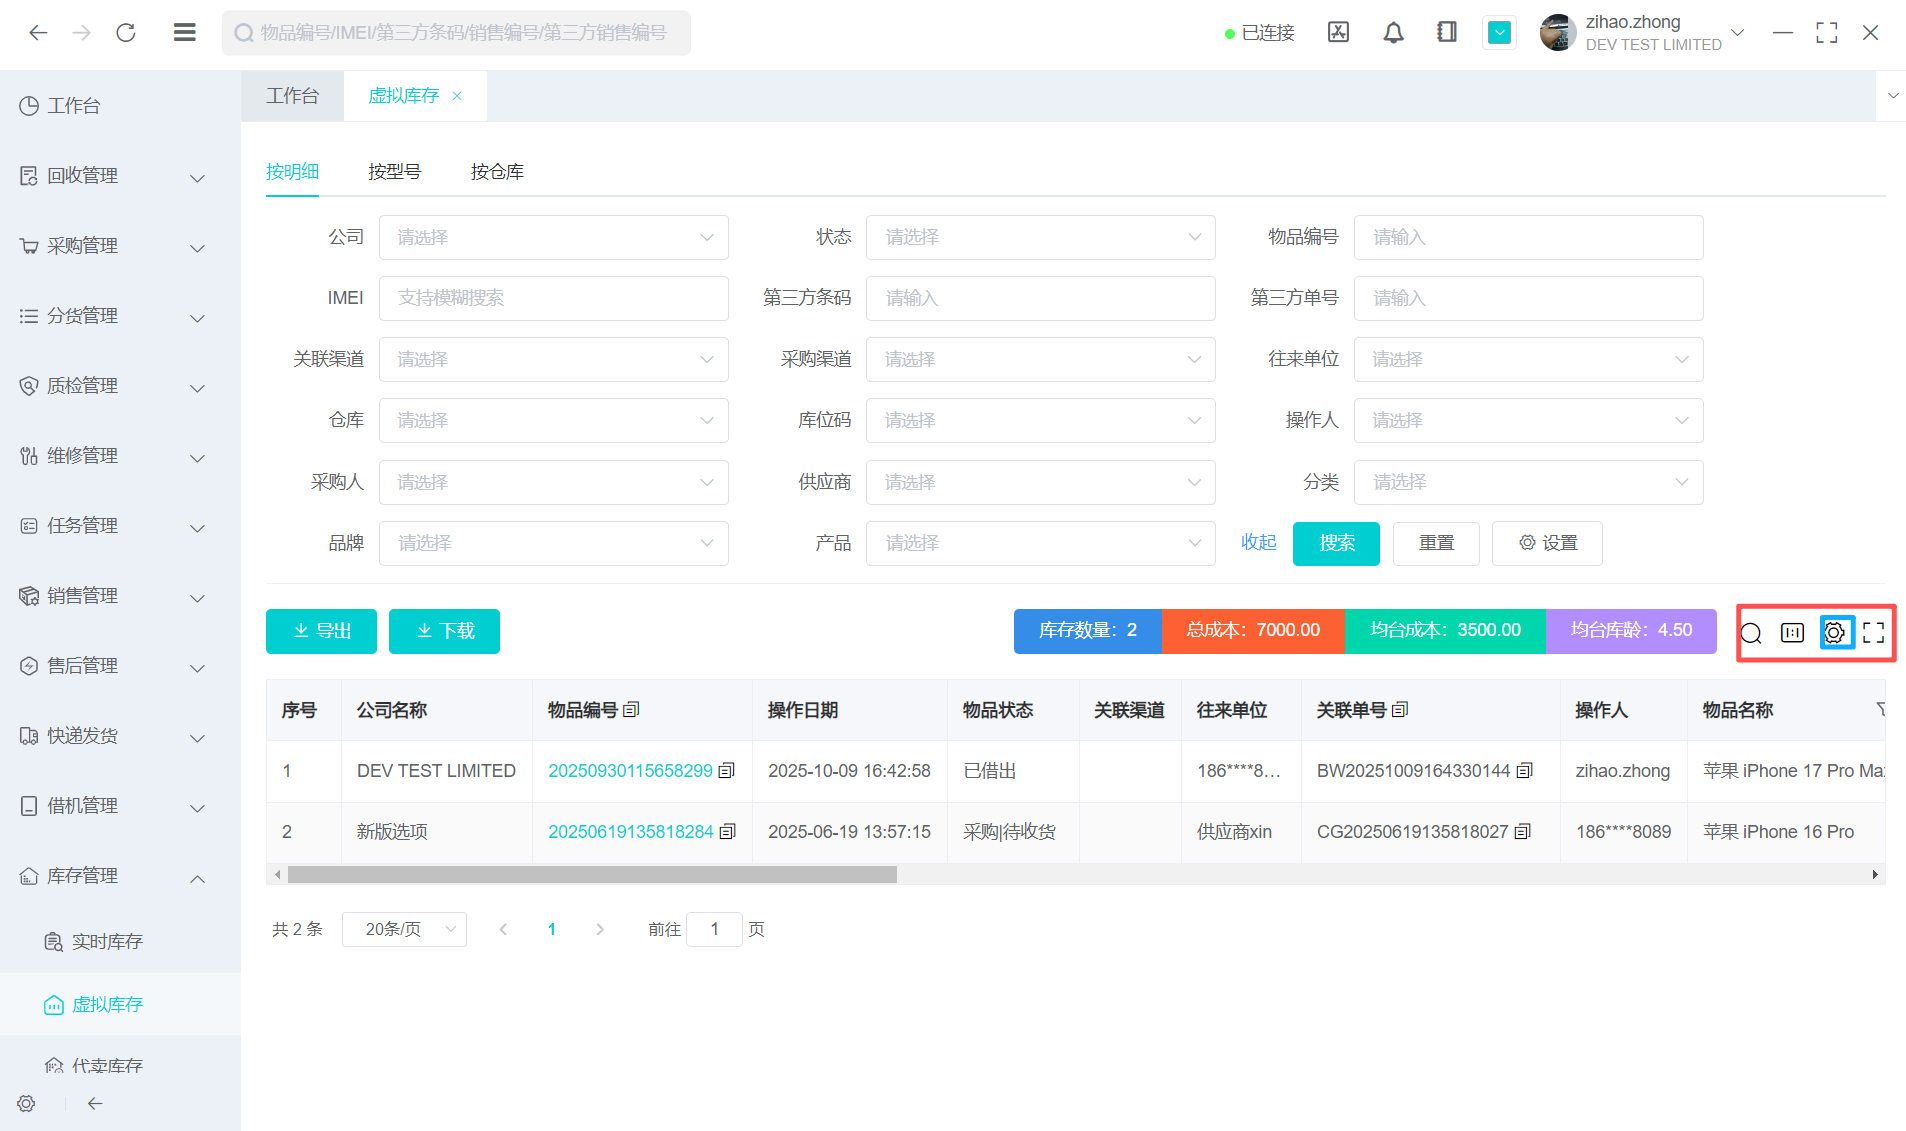This screenshot has width=1906, height=1131.
Task: Click the 搜索 button
Action: (1336, 543)
